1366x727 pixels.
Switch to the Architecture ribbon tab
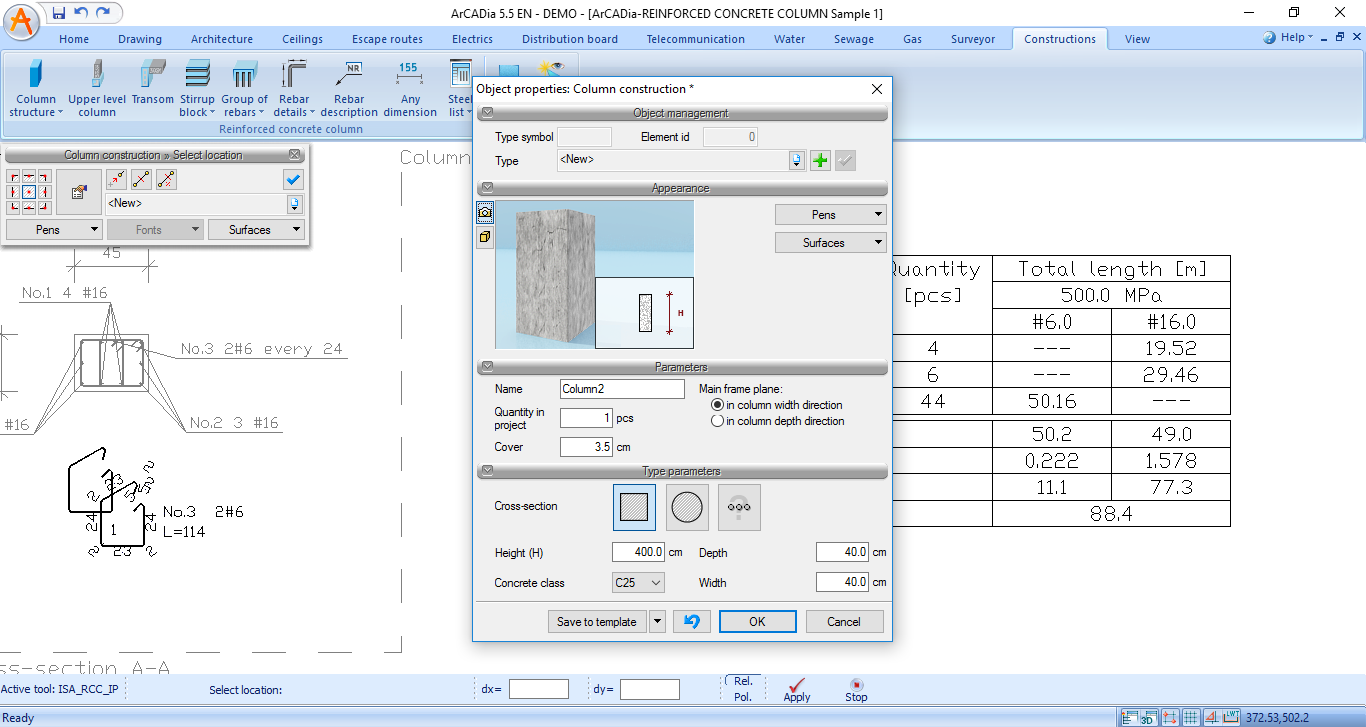(x=221, y=39)
